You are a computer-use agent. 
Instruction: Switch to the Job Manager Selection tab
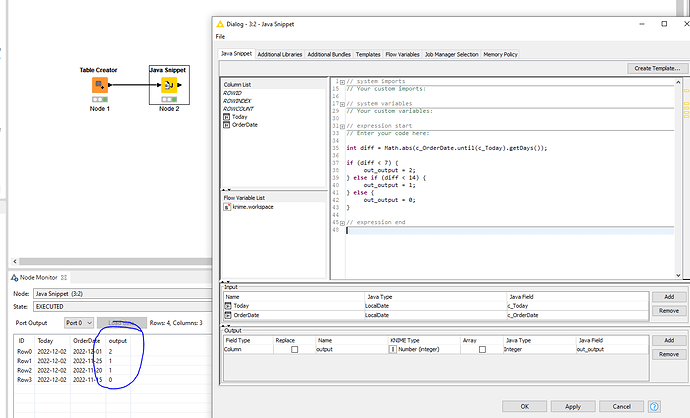(451, 55)
